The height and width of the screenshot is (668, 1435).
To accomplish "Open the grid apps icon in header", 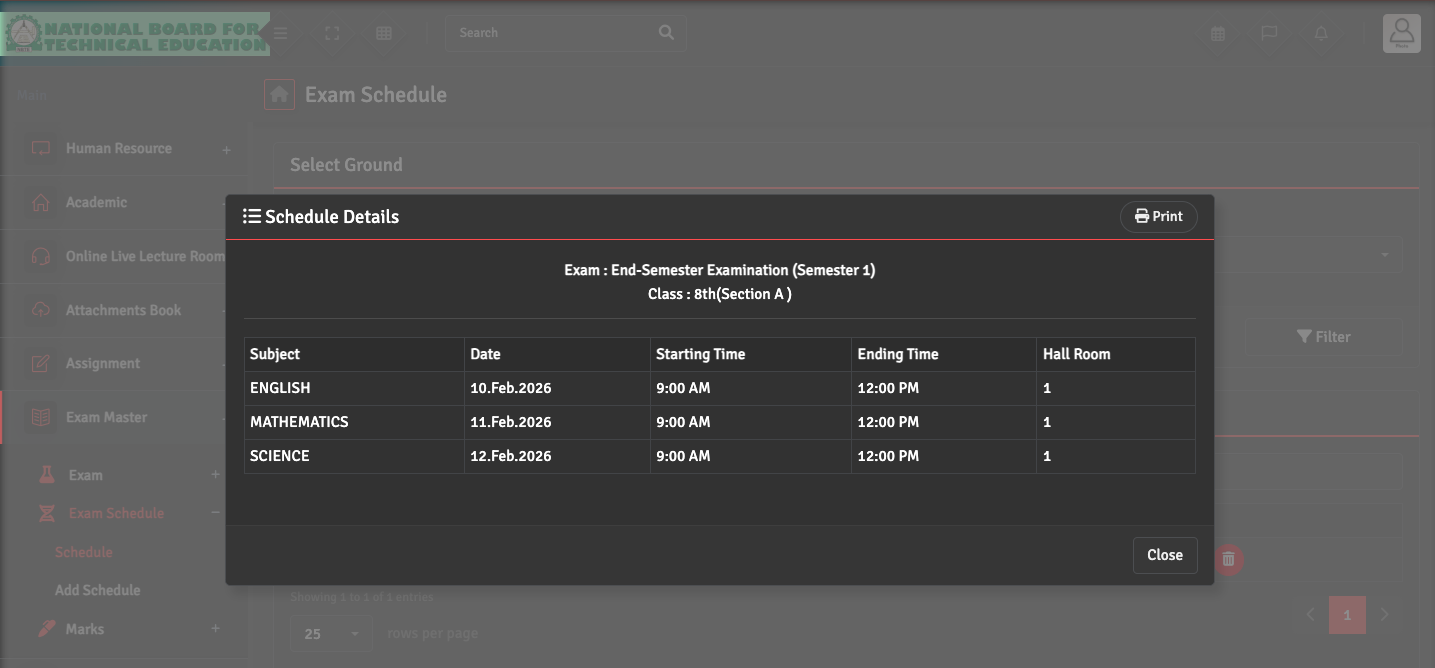I will [x=383, y=33].
